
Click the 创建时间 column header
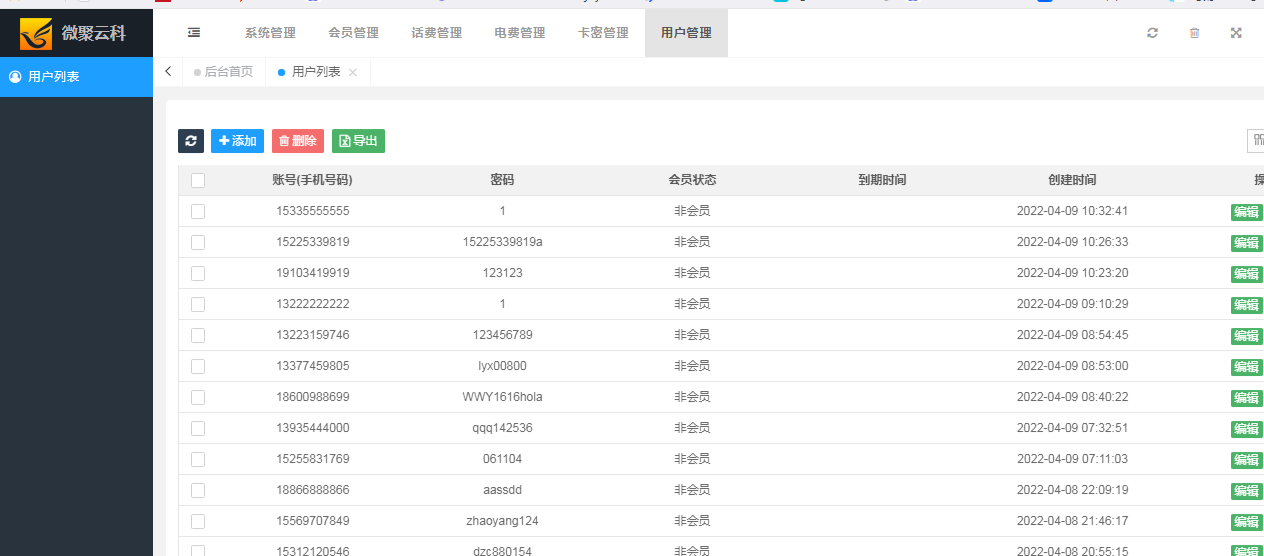(1072, 180)
